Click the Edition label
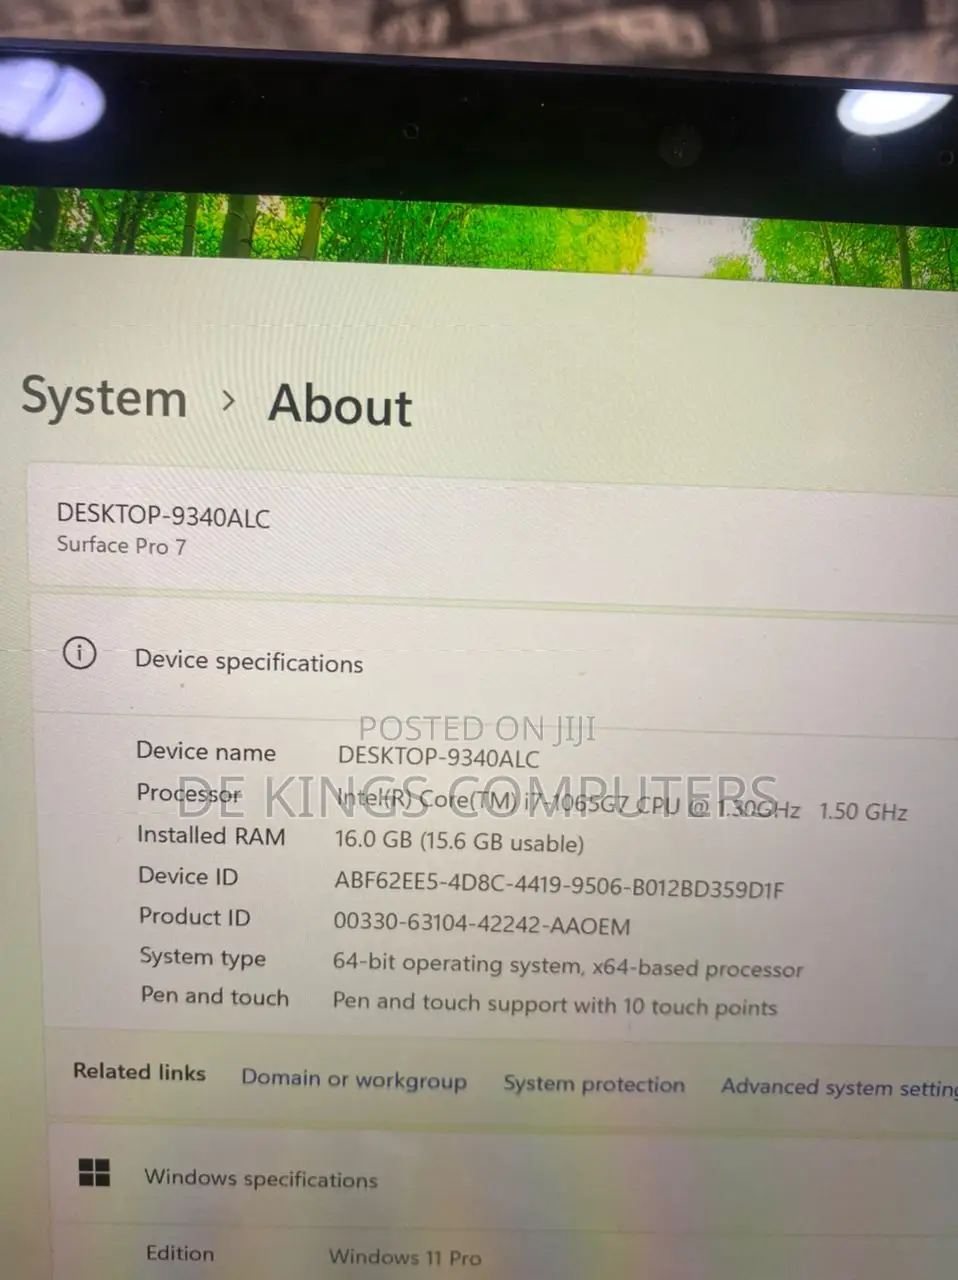Screen dimensions: 958x1280 [180, 1254]
